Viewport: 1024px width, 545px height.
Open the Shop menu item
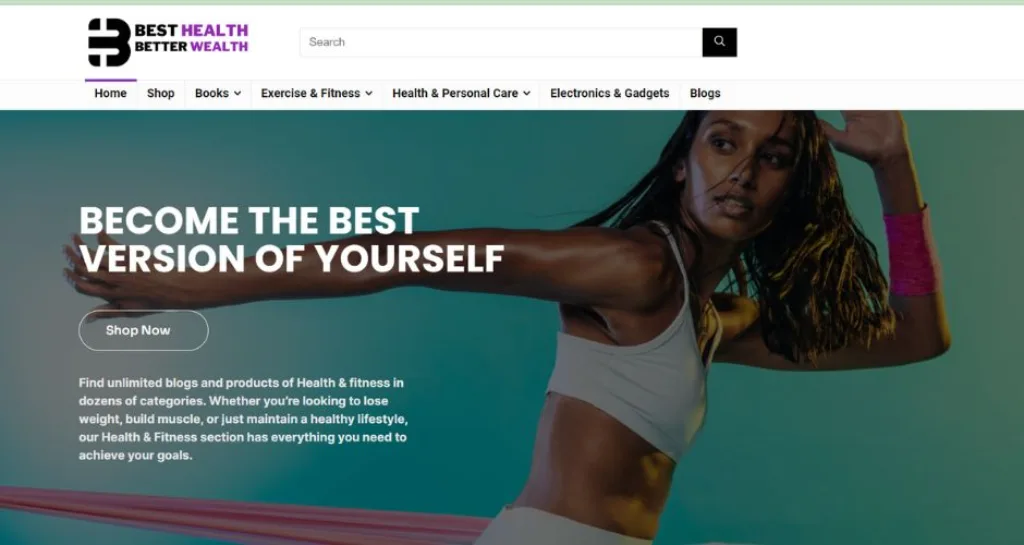pos(161,93)
